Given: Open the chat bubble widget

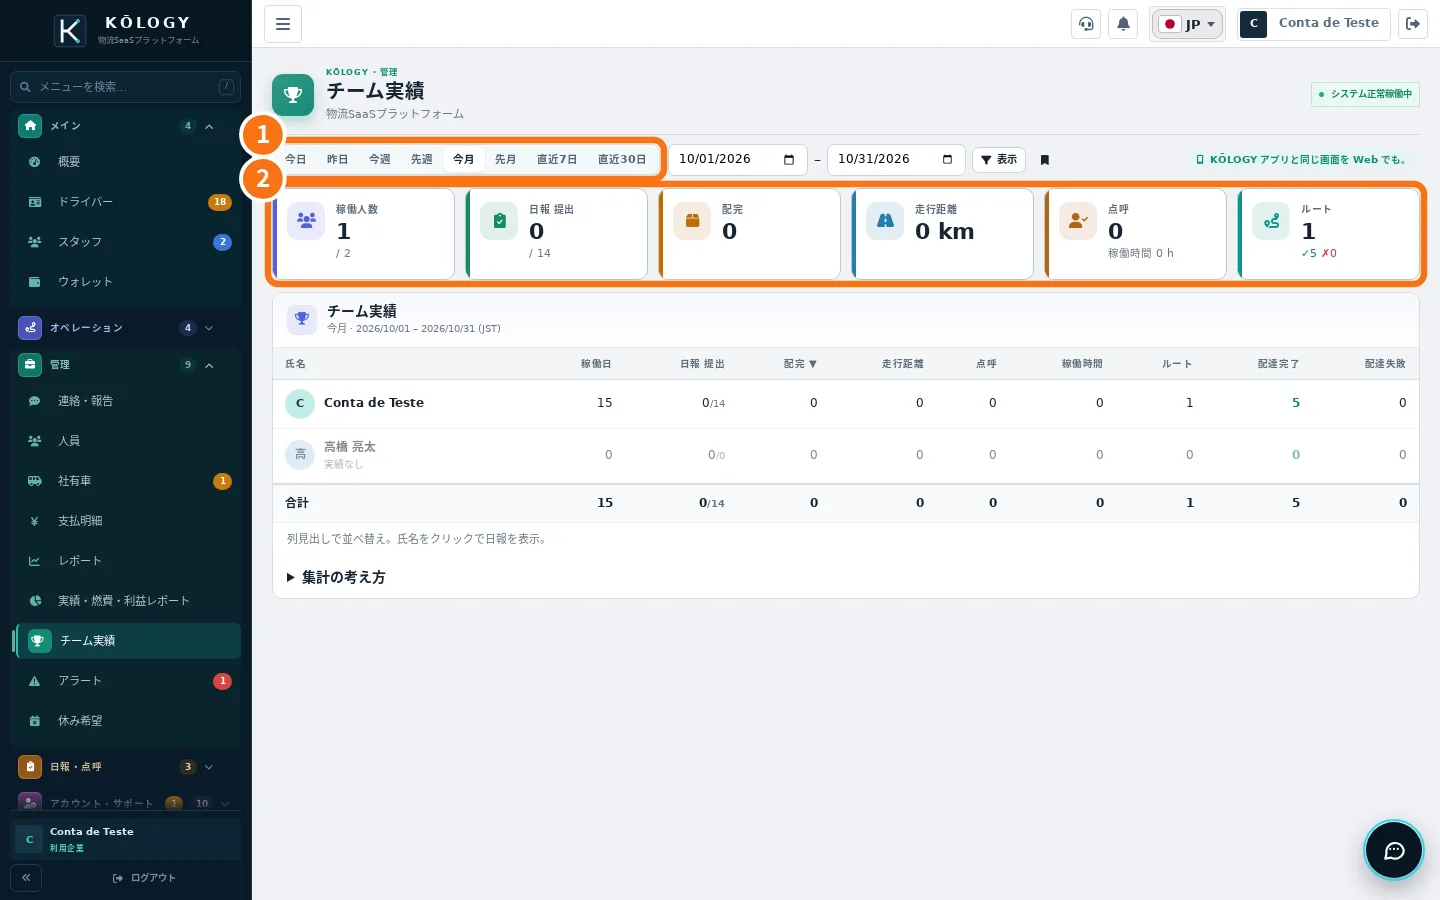Looking at the screenshot, I should click(1394, 850).
